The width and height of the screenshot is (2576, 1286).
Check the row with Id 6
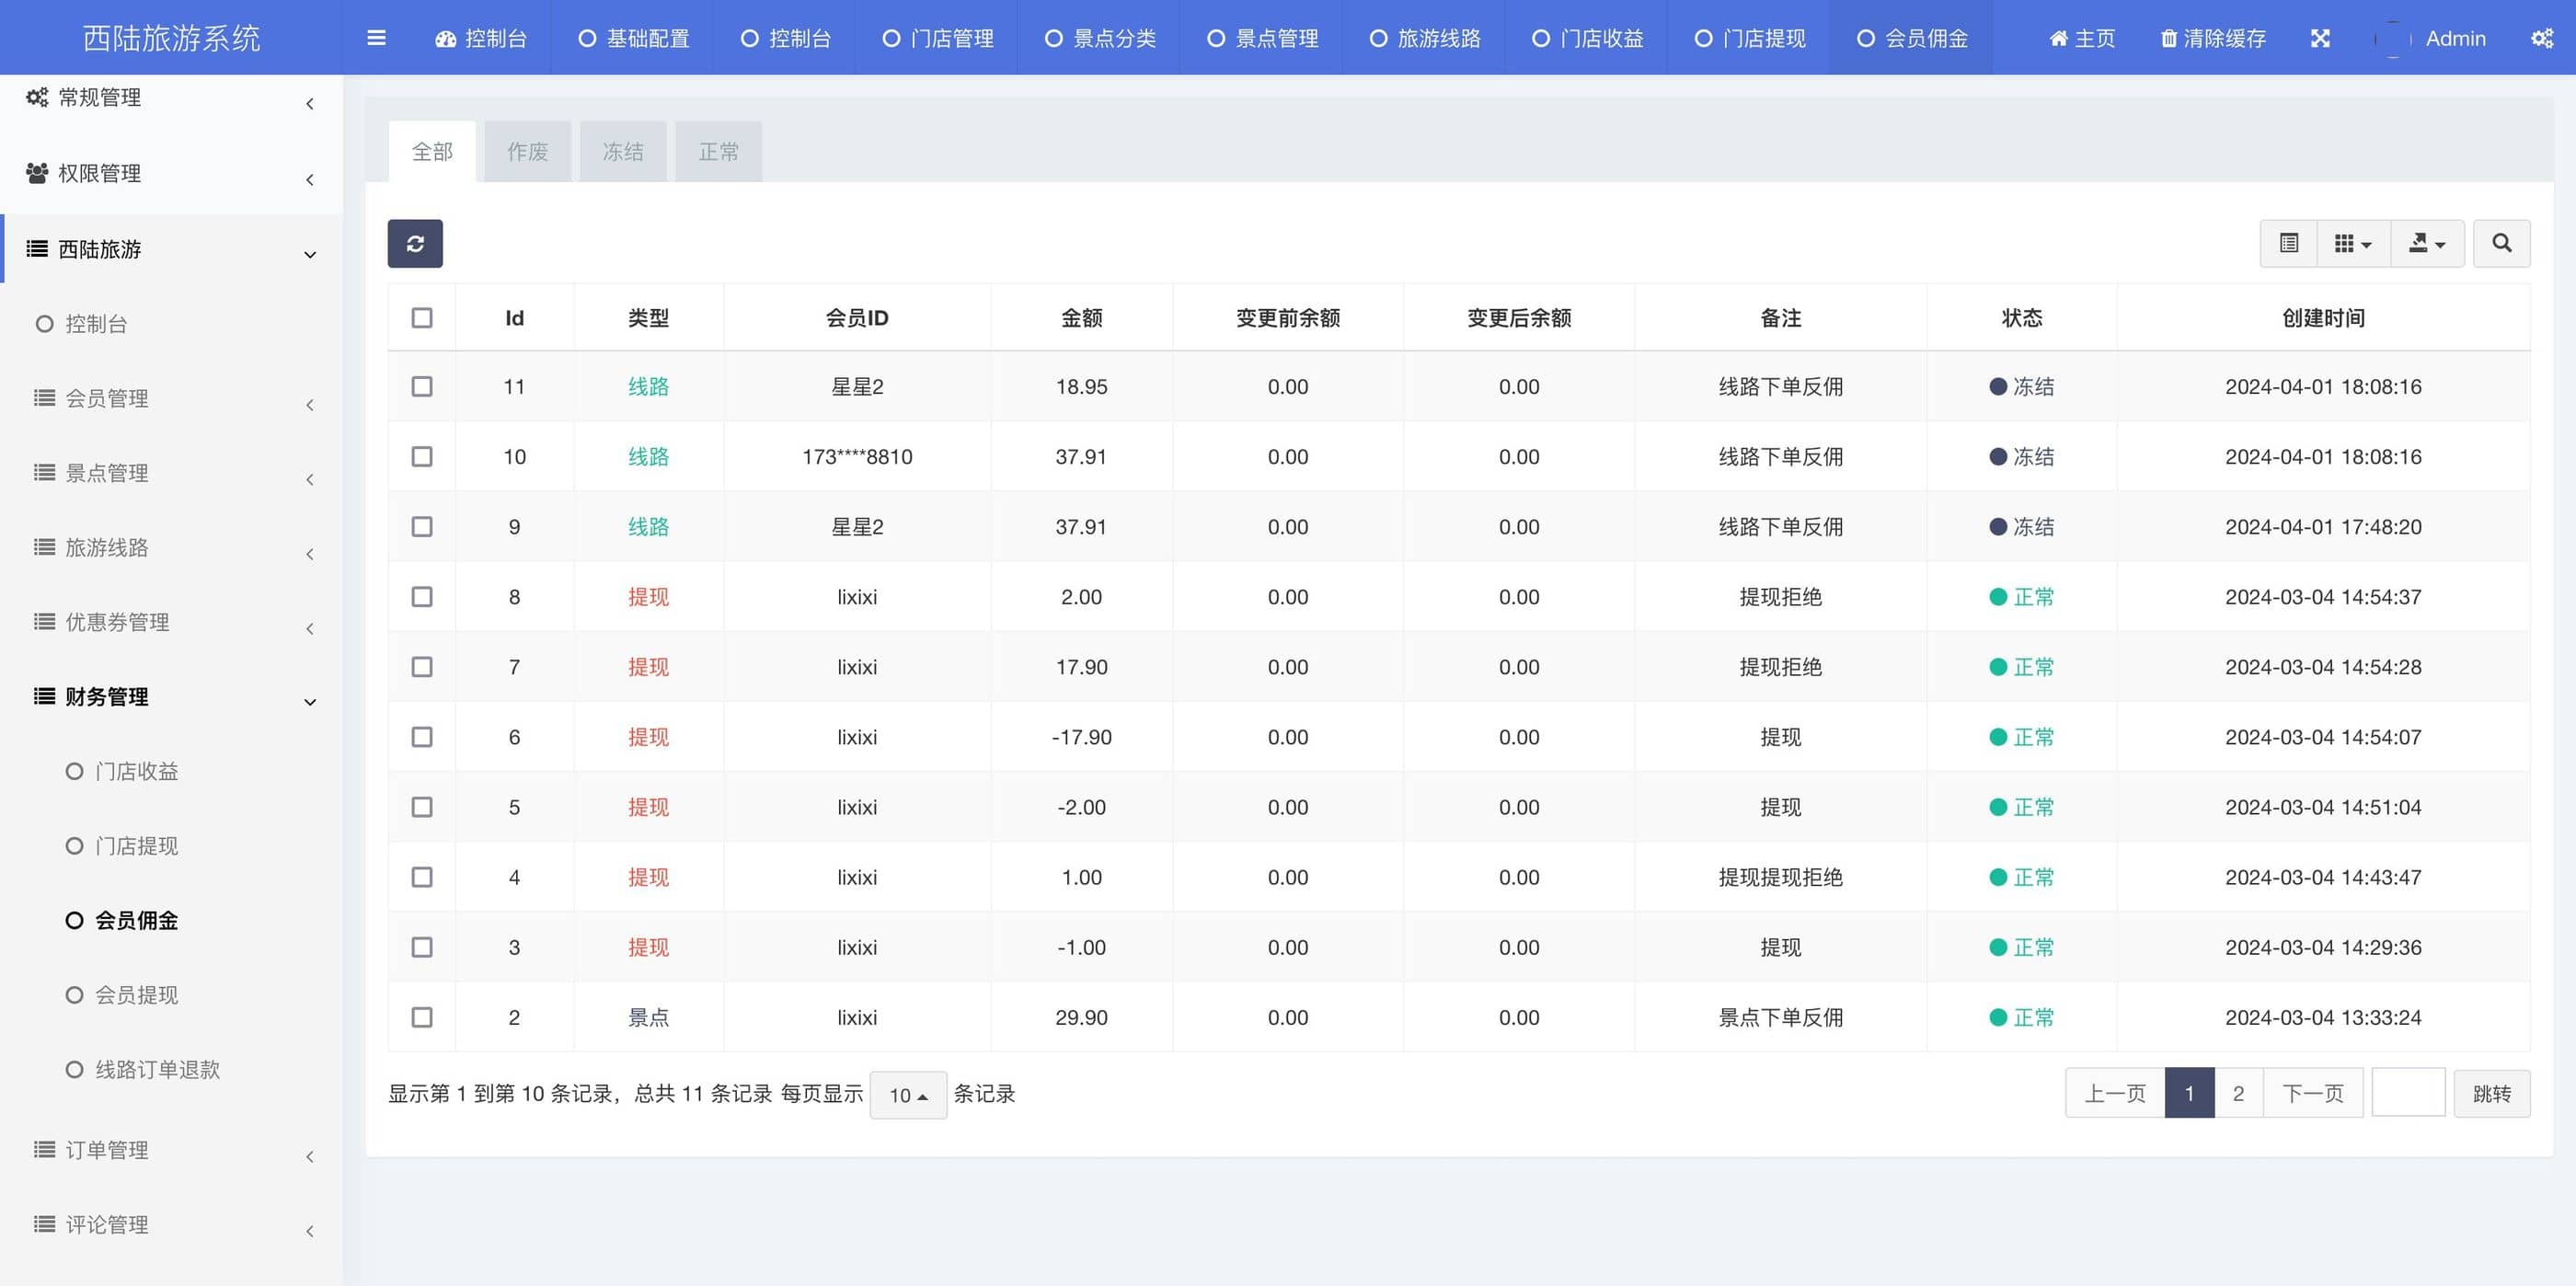(x=422, y=736)
